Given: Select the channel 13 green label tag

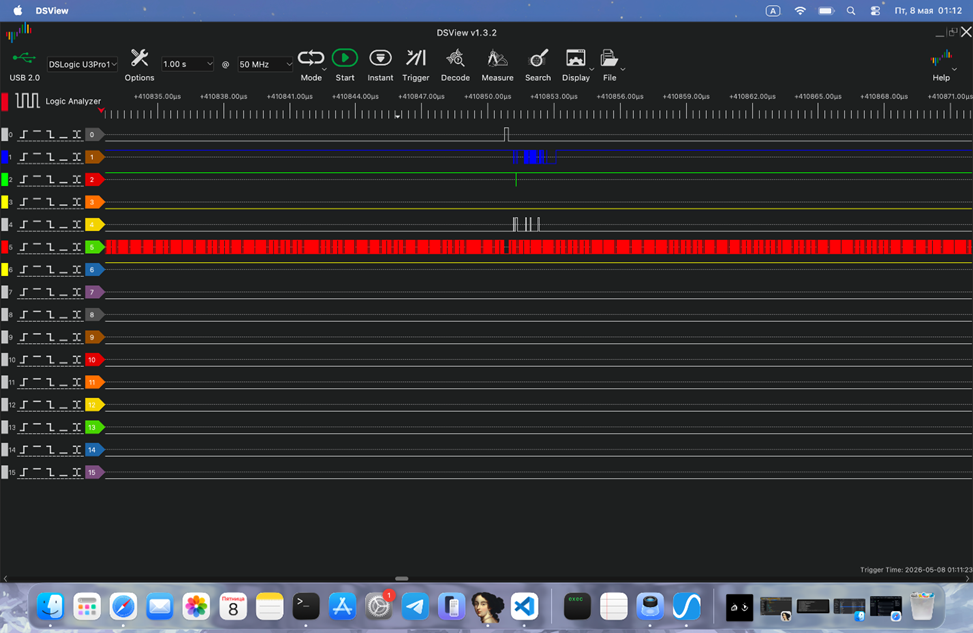Looking at the screenshot, I should [94, 427].
